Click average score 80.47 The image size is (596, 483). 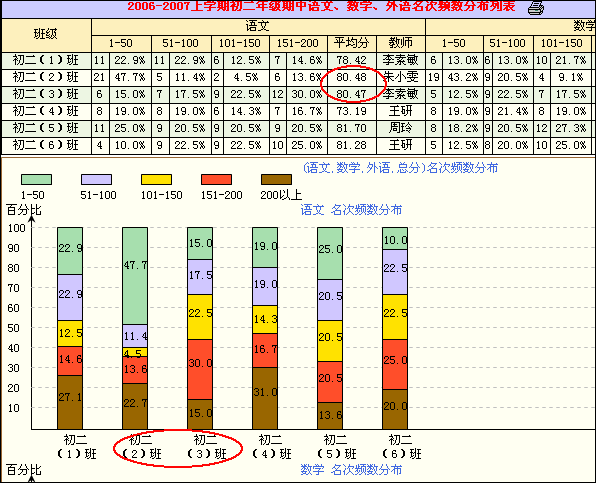(x=352, y=94)
